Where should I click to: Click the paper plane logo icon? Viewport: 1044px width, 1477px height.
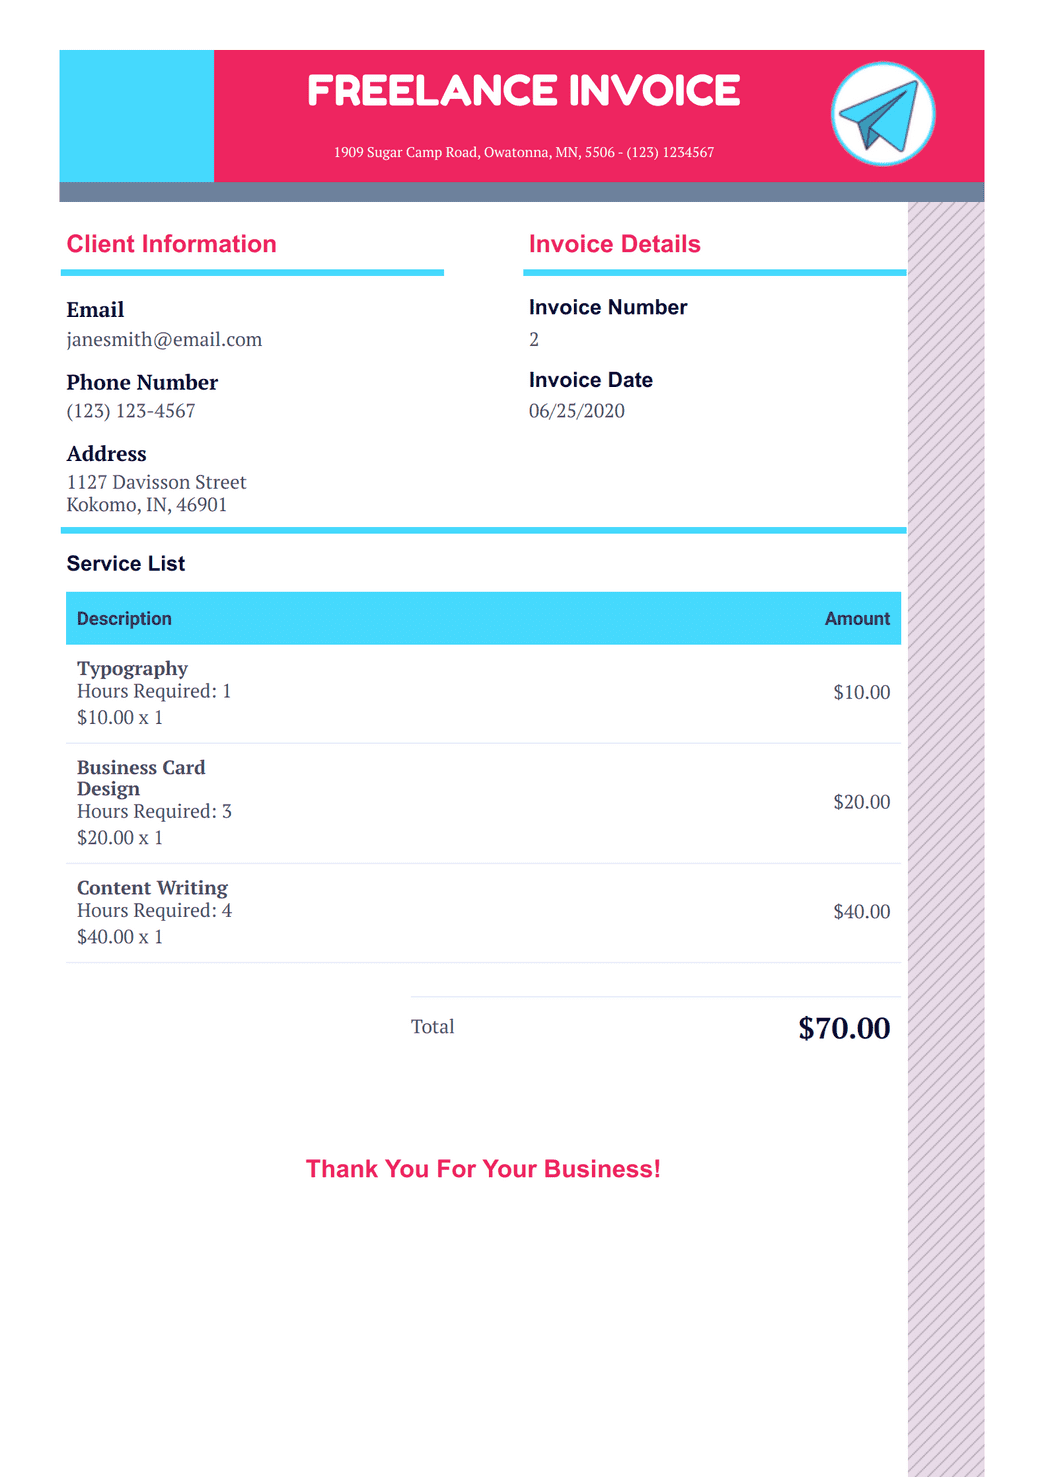coord(883,114)
